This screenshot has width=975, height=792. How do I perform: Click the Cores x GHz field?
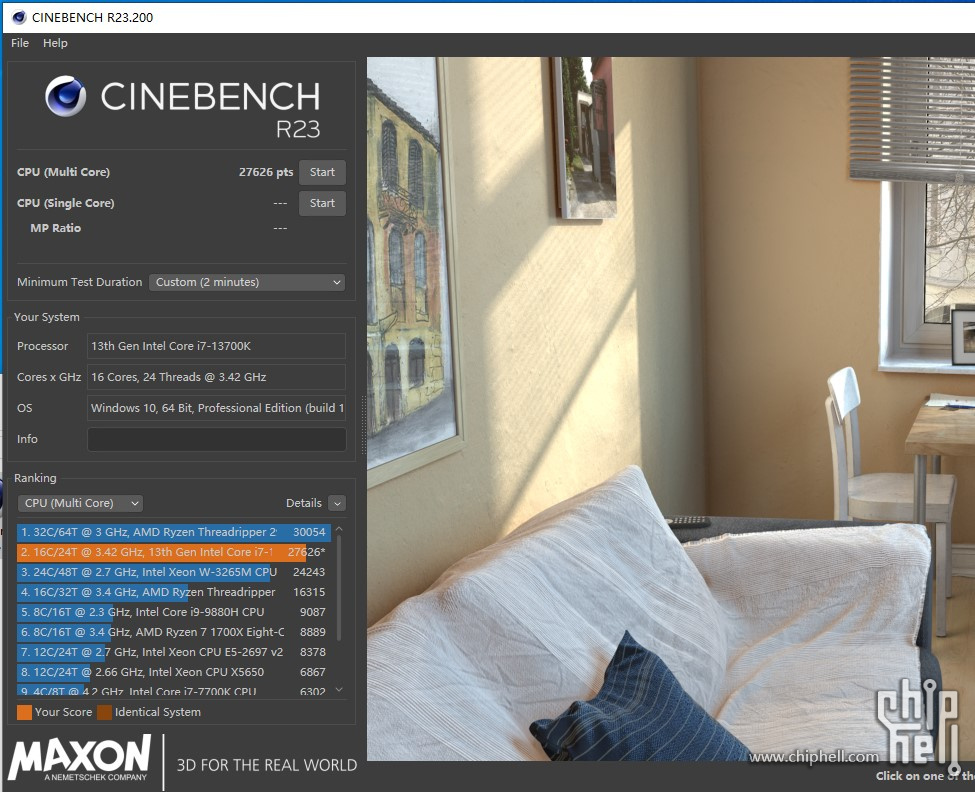click(216, 377)
